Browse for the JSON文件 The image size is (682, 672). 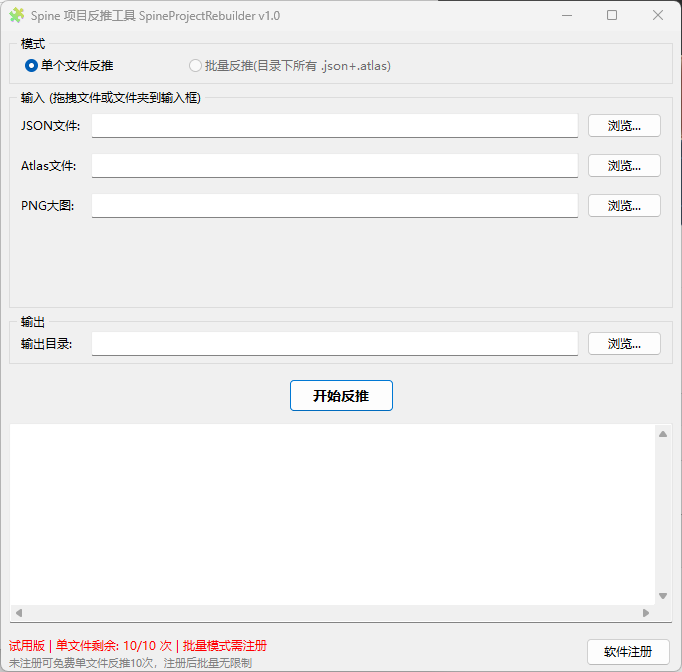[624, 126]
